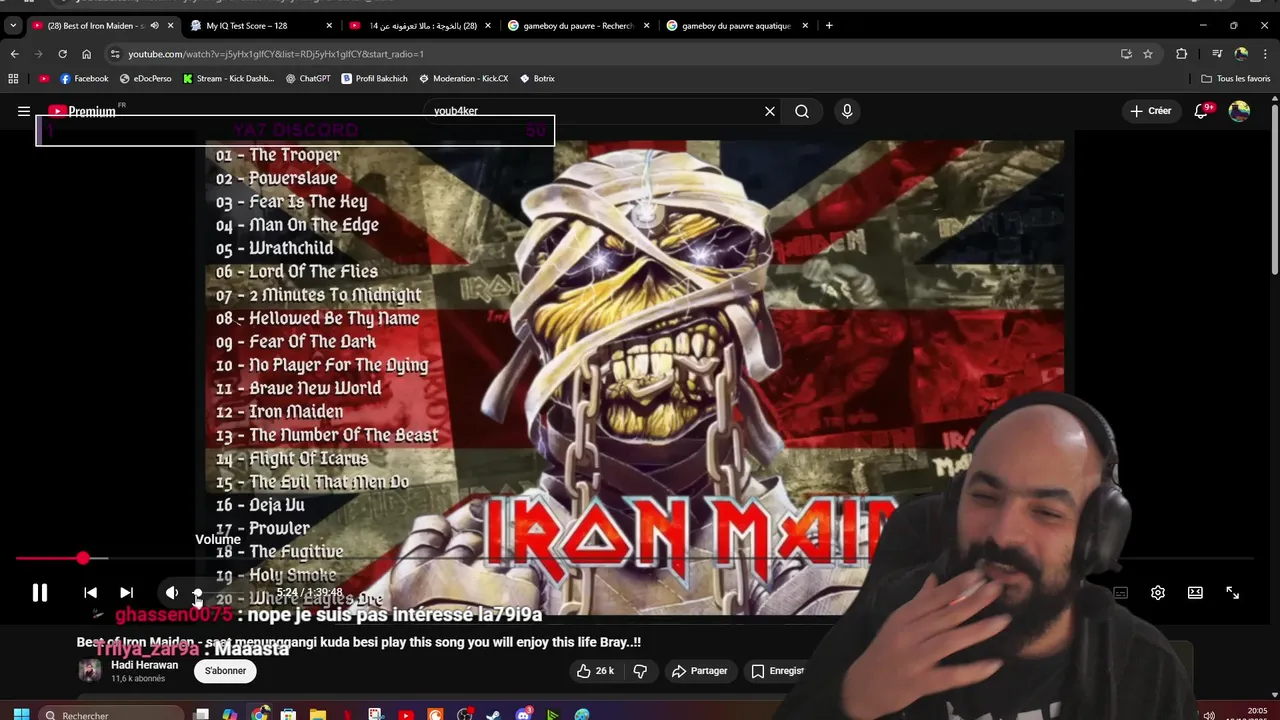
Task: Open the tab search chevron
Action: [x=13, y=25]
